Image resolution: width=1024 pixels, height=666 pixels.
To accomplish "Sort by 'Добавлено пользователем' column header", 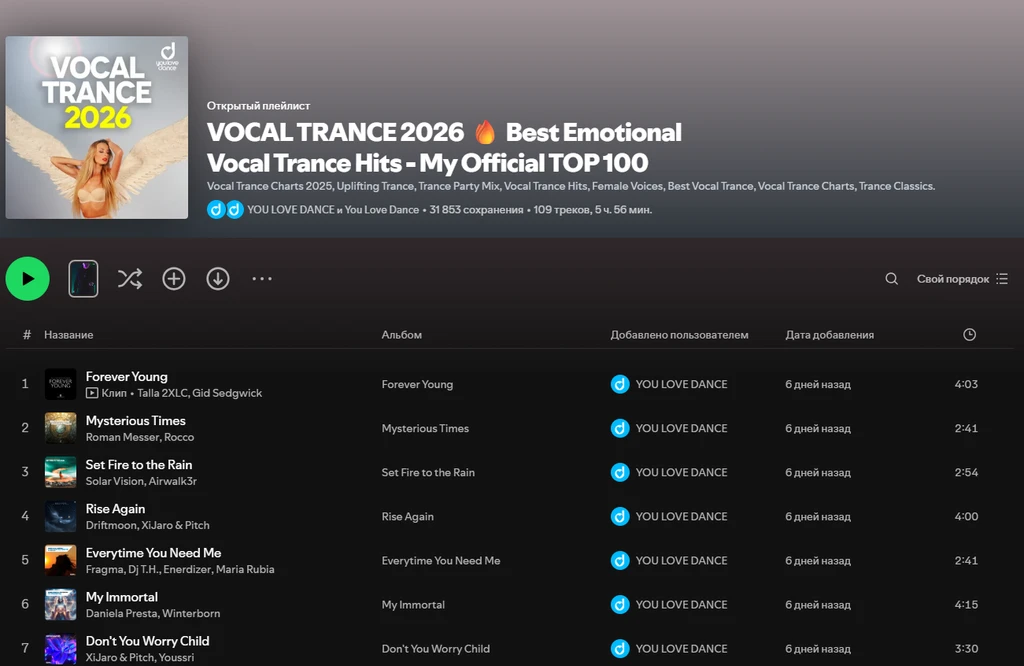I will [x=679, y=335].
